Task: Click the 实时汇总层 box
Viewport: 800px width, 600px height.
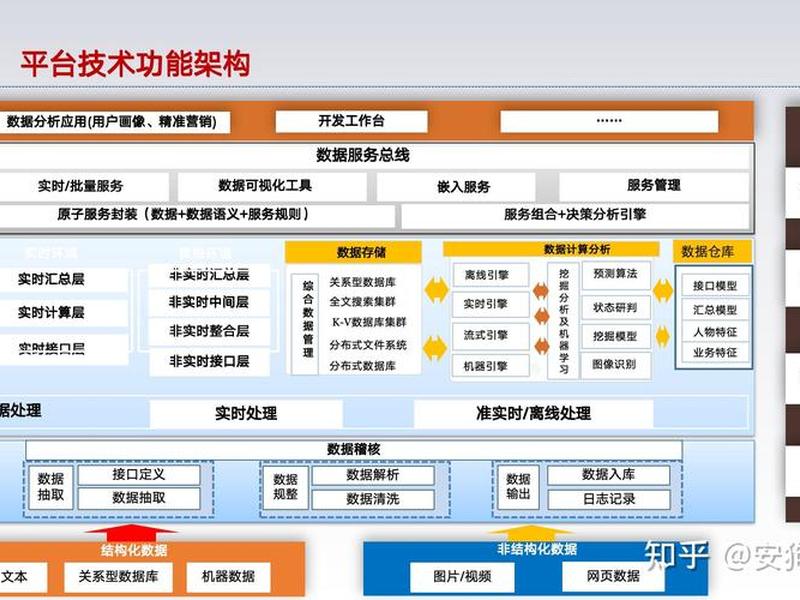Action: tap(62, 280)
